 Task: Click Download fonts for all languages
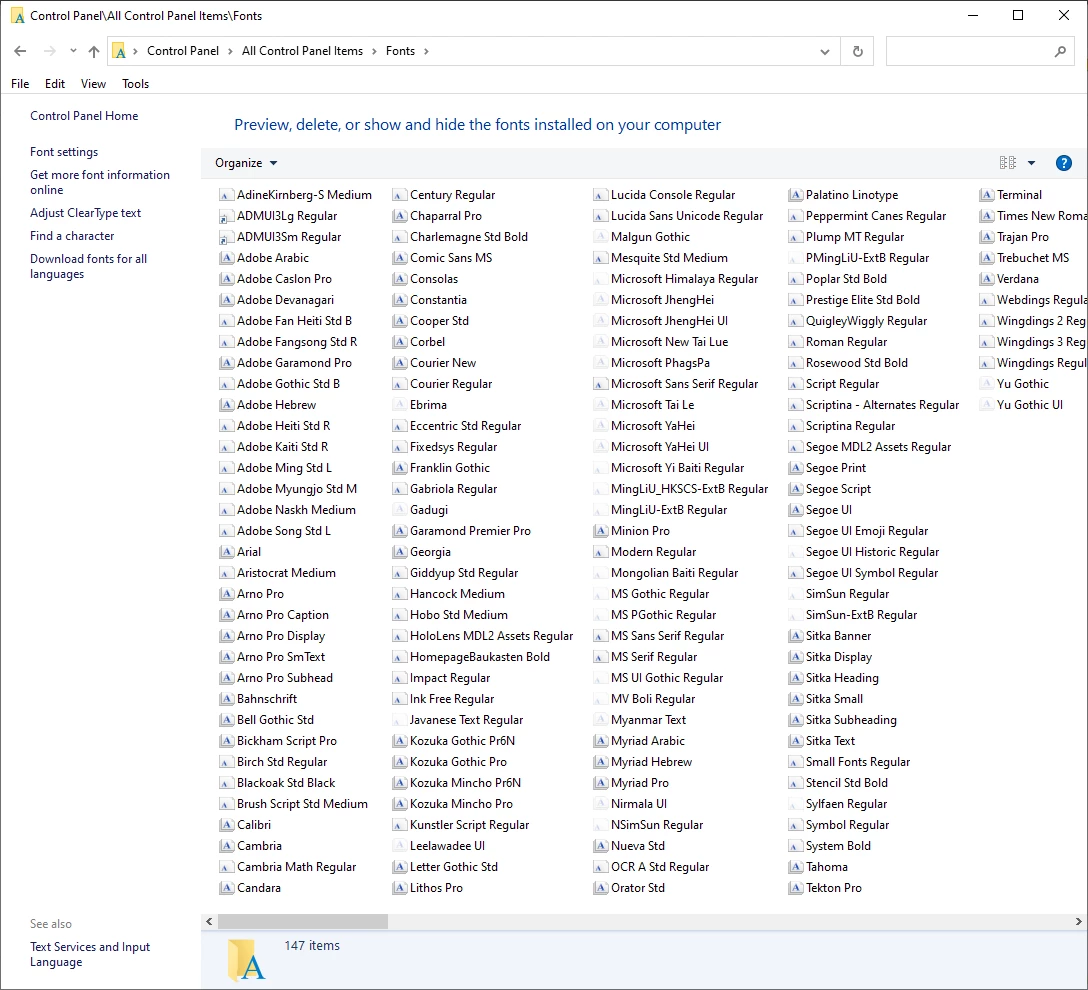88,266
